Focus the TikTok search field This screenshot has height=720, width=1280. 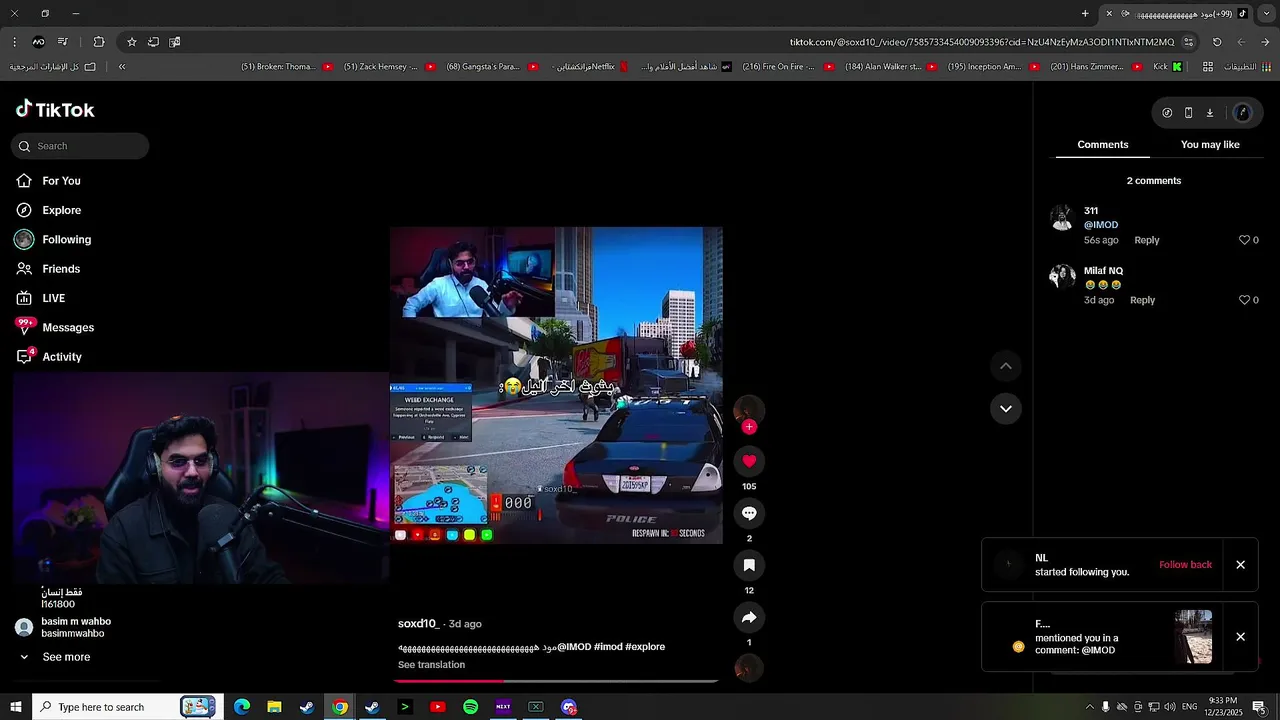tap(80, 146)
